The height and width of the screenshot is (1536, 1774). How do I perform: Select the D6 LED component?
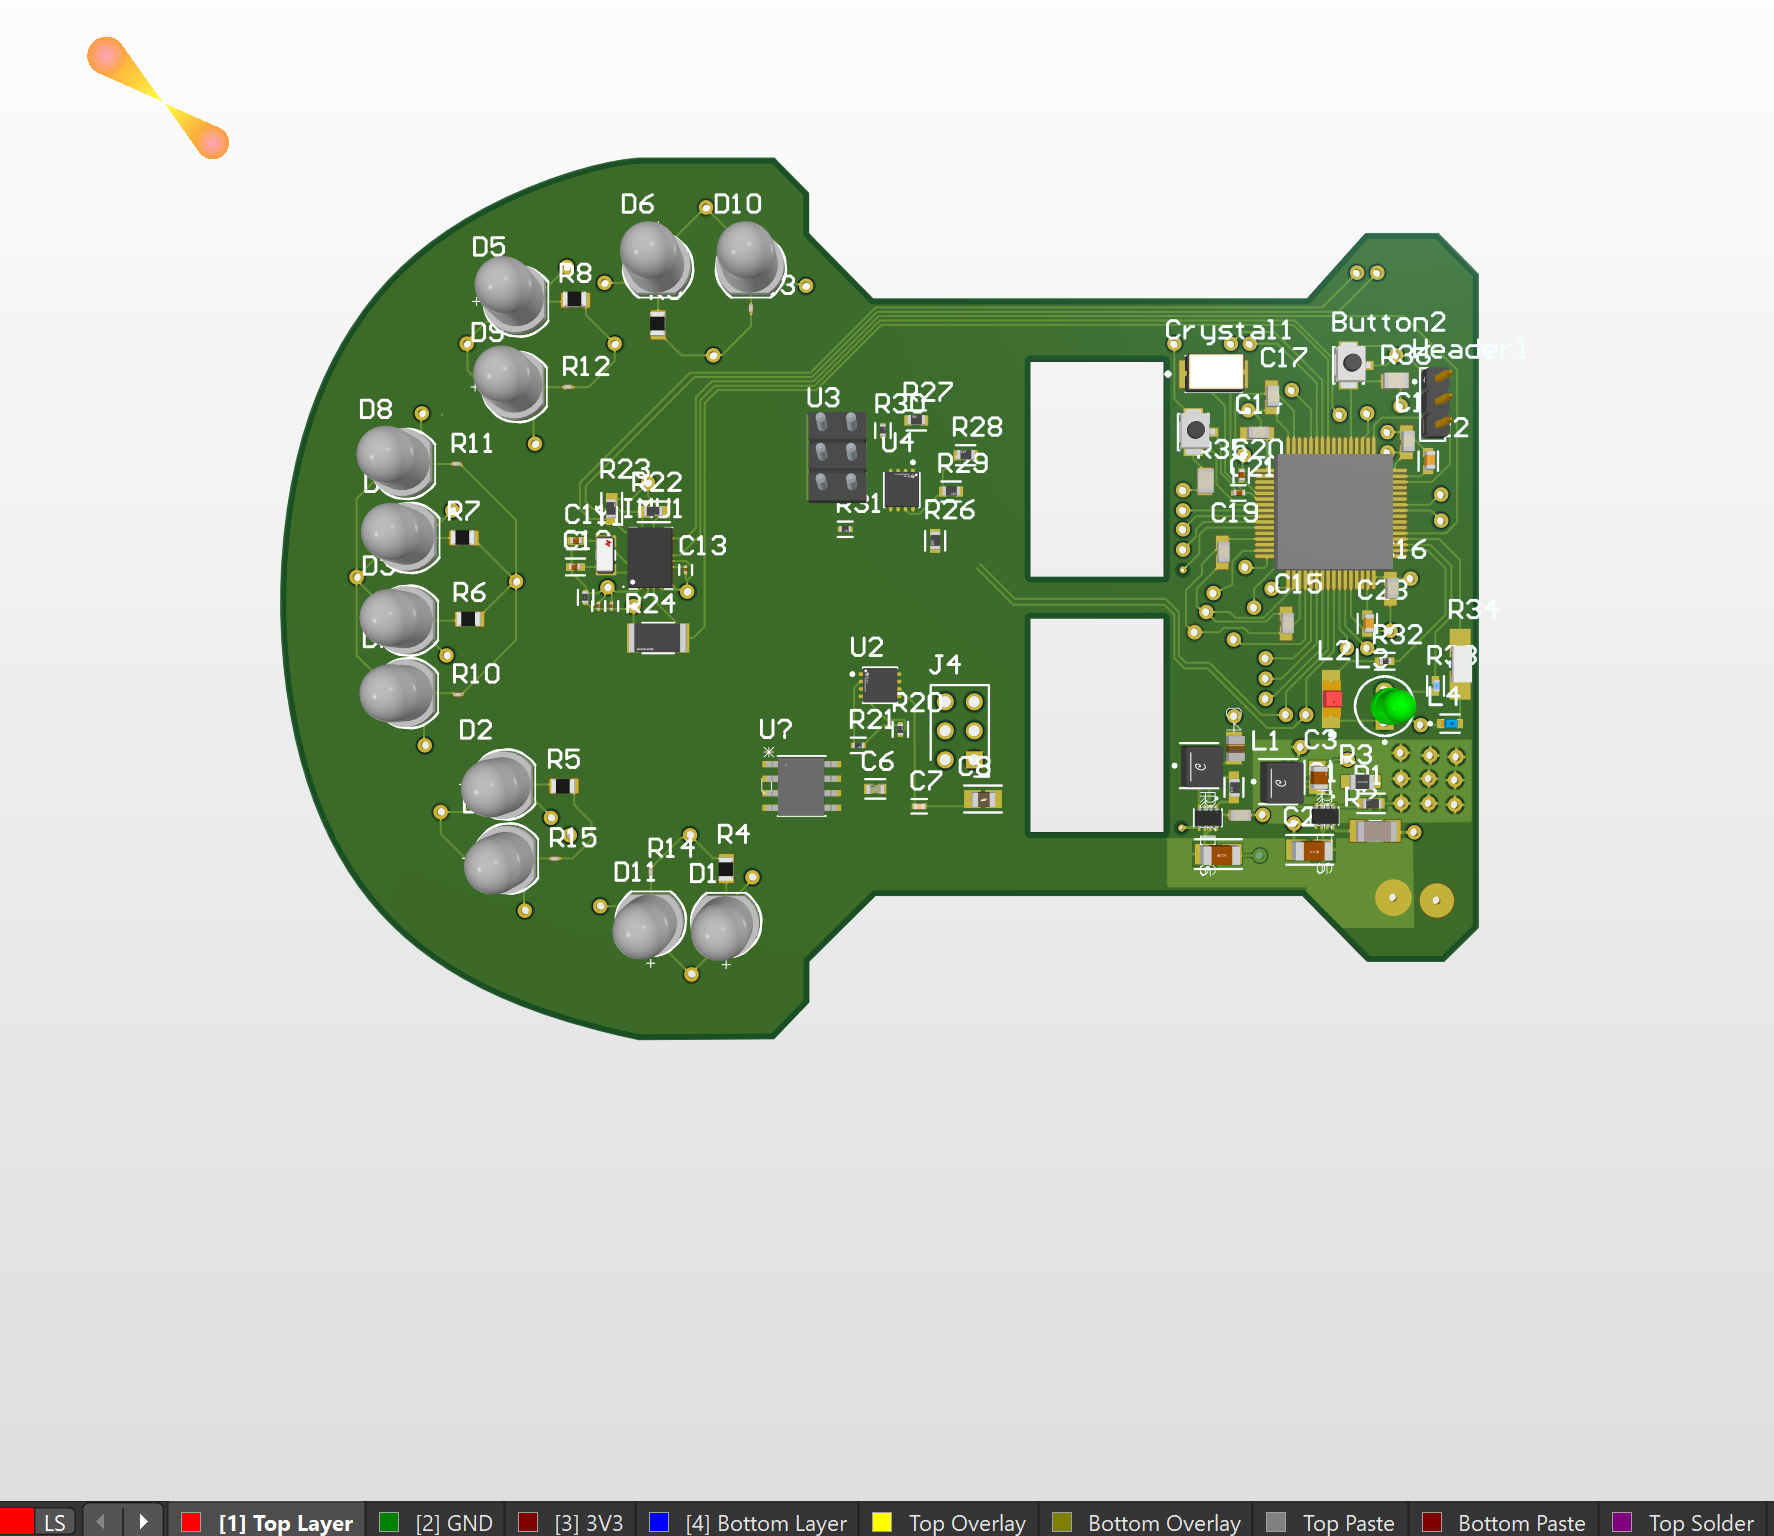click(656, 259)
